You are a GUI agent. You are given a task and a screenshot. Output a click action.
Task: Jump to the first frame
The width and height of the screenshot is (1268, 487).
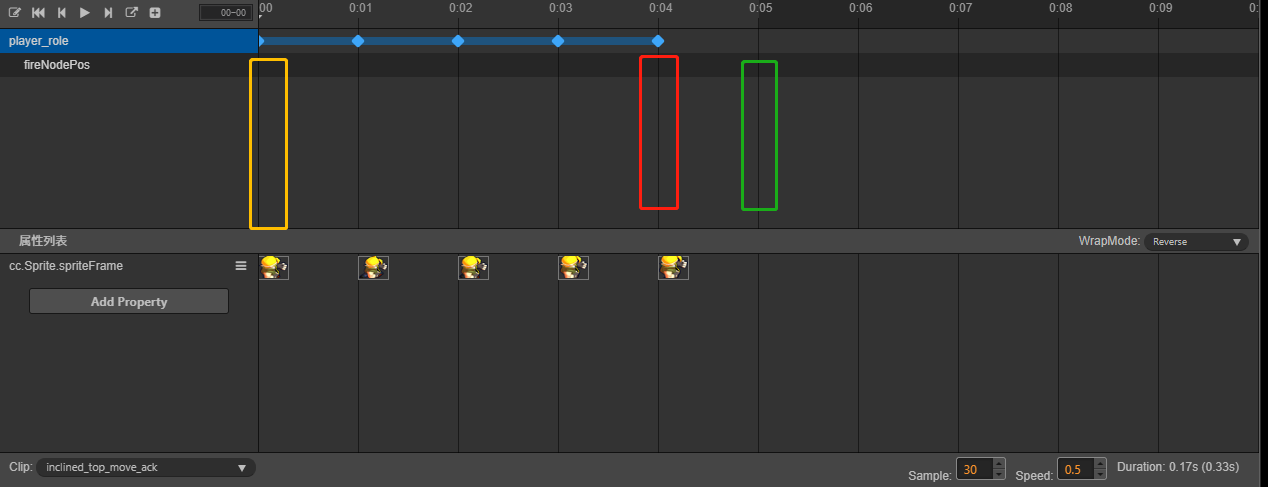pos(38,13)
